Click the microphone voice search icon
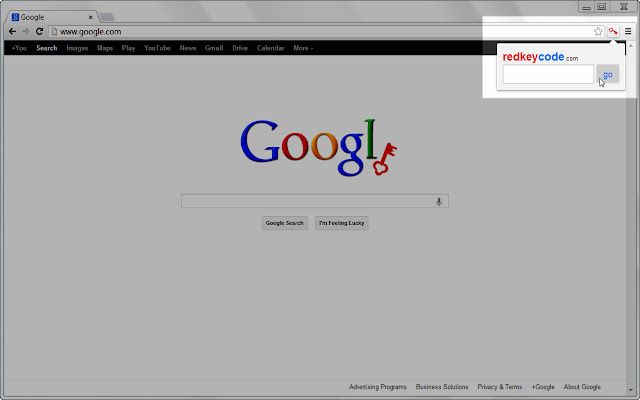The height and width of the screenshot is (400, 640). [x=439, y=201]
